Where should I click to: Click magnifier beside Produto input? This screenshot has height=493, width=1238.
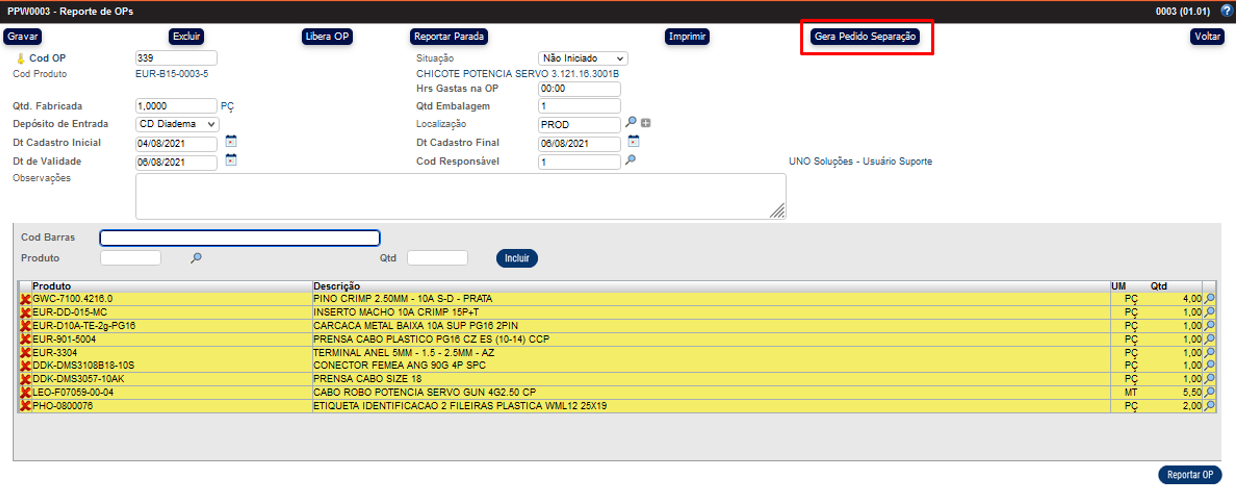[196, 258]
